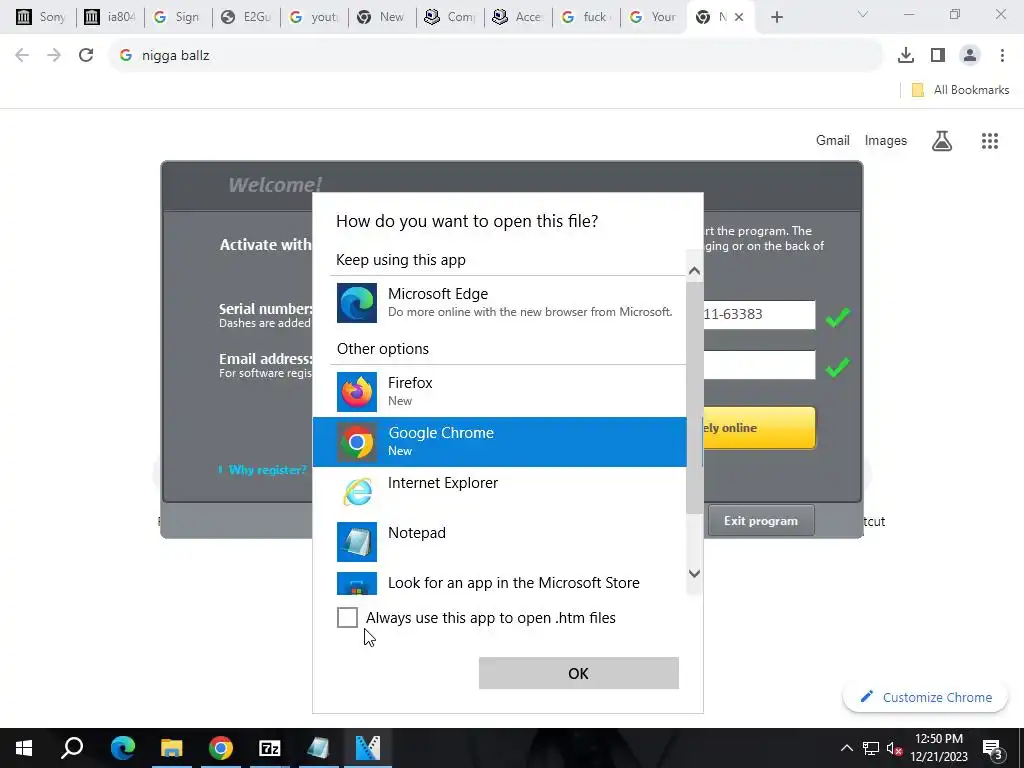This screenshot has height=768, width=1024.
Task: Enable Always use this app for .htm files
Action: (347, 617)
